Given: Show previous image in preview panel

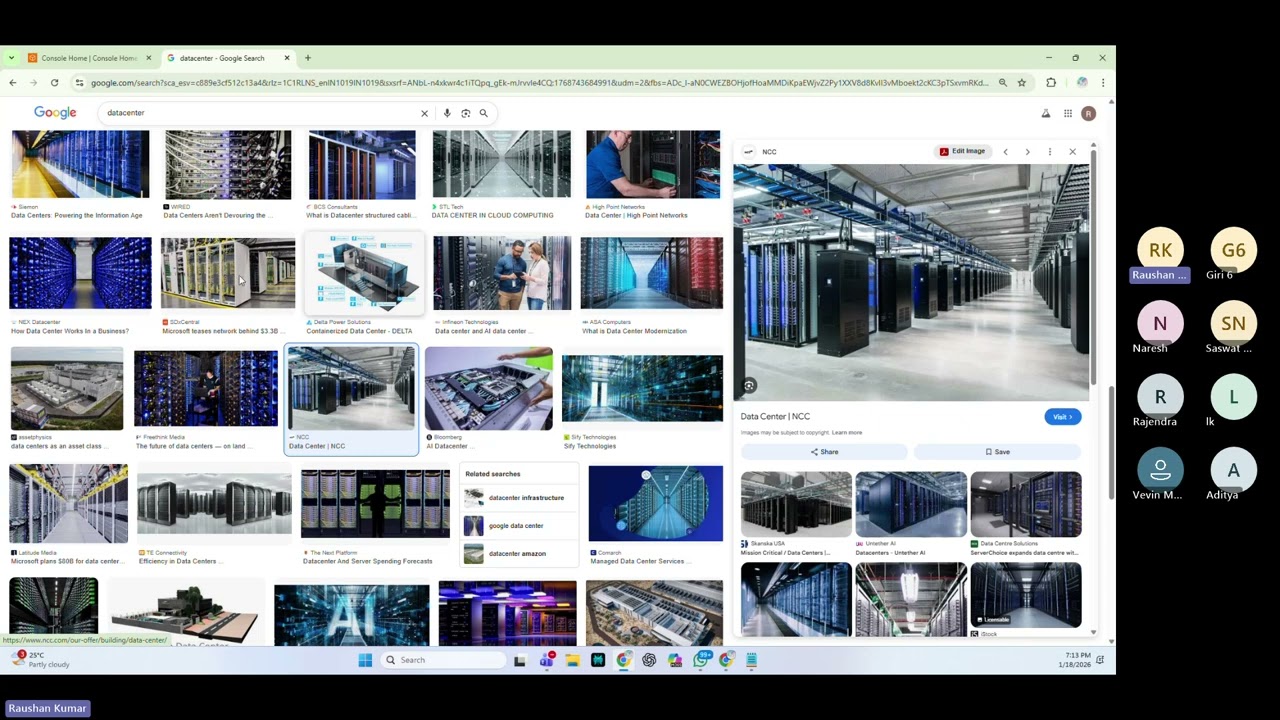Looking at the screenshot, I should (x=1005, y=152).
